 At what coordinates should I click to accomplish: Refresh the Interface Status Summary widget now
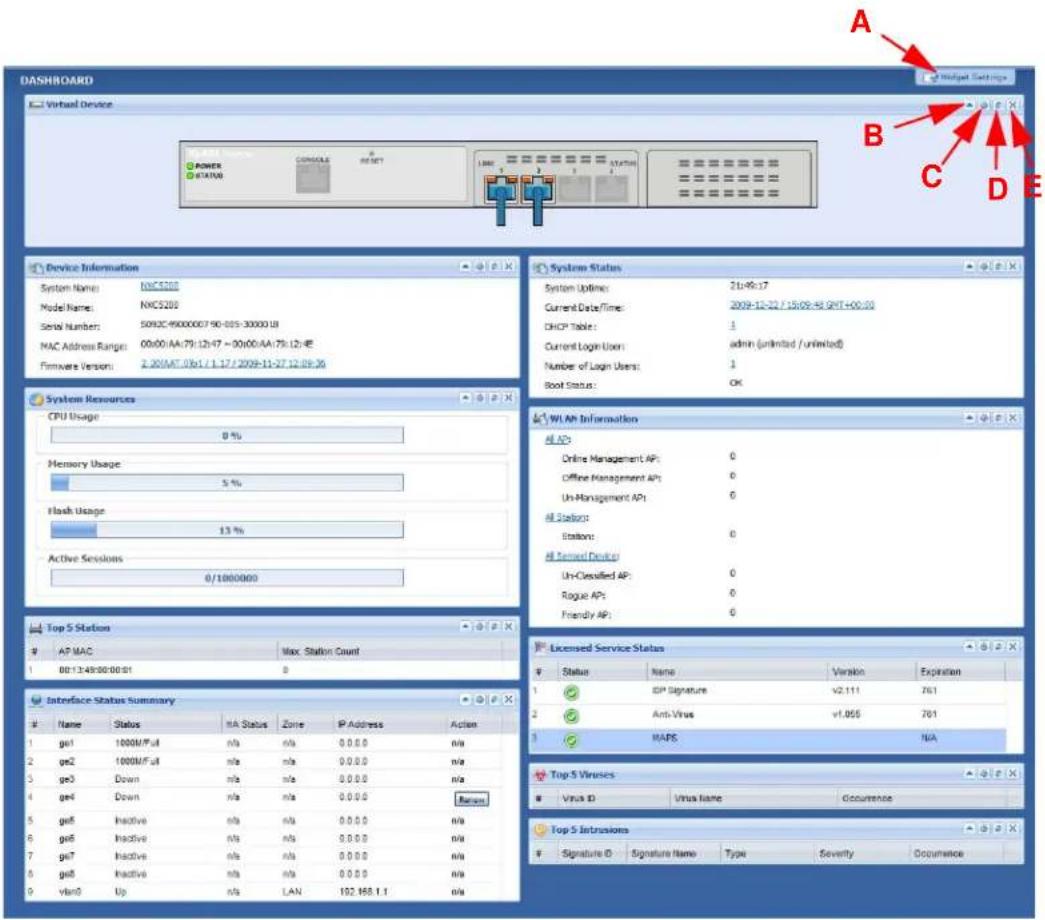(495, 699)
